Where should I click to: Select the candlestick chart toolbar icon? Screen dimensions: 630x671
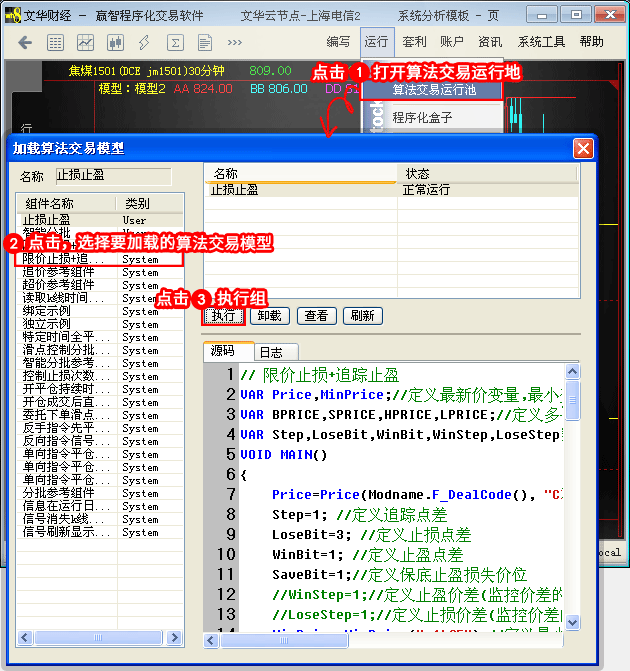pos(115,42)
